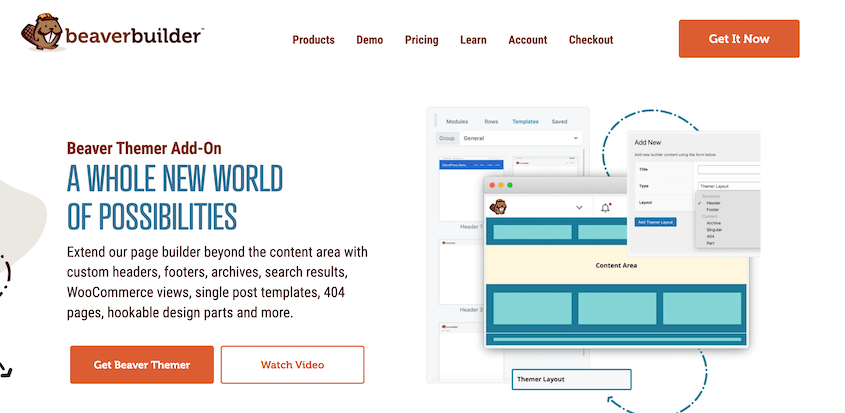845x413 pixels.
Task: Click the Add New panel heading
Action: (648, 143)
